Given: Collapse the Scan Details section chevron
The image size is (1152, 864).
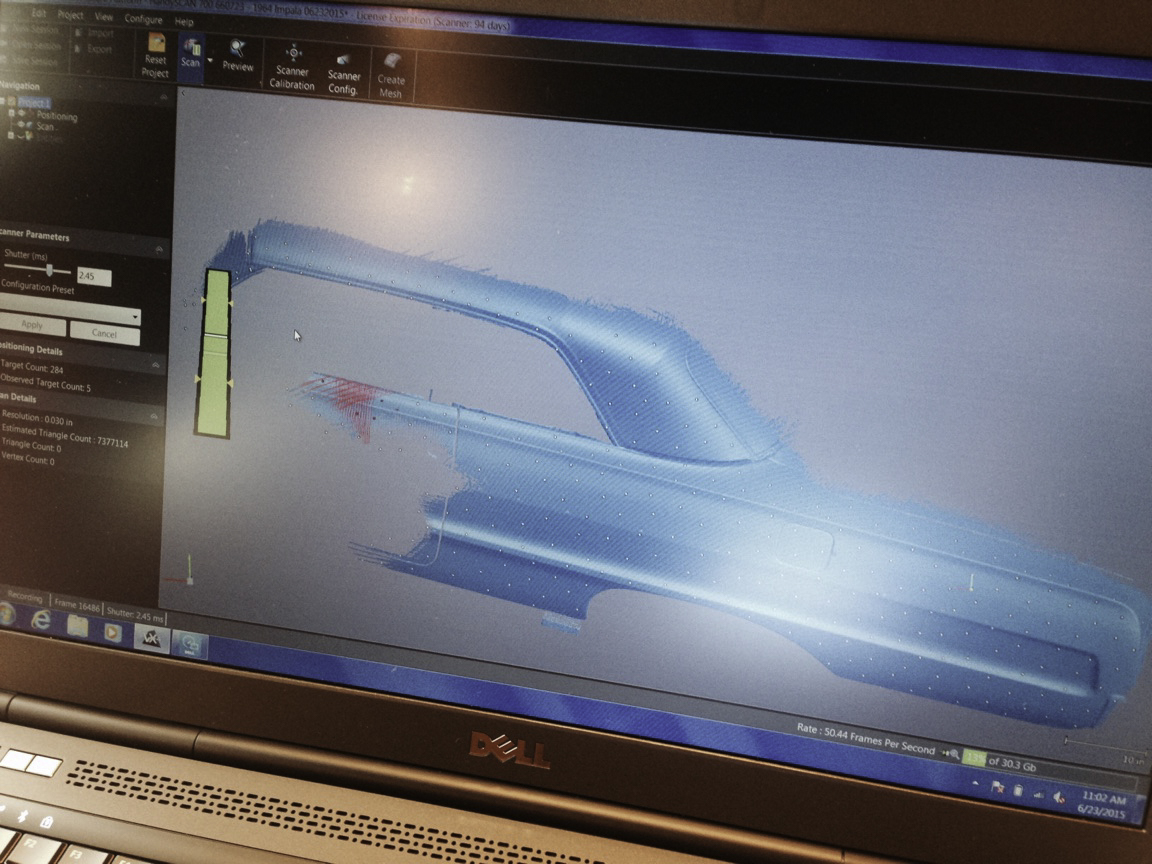Looking at the screenshot, I should pos(154,417).
